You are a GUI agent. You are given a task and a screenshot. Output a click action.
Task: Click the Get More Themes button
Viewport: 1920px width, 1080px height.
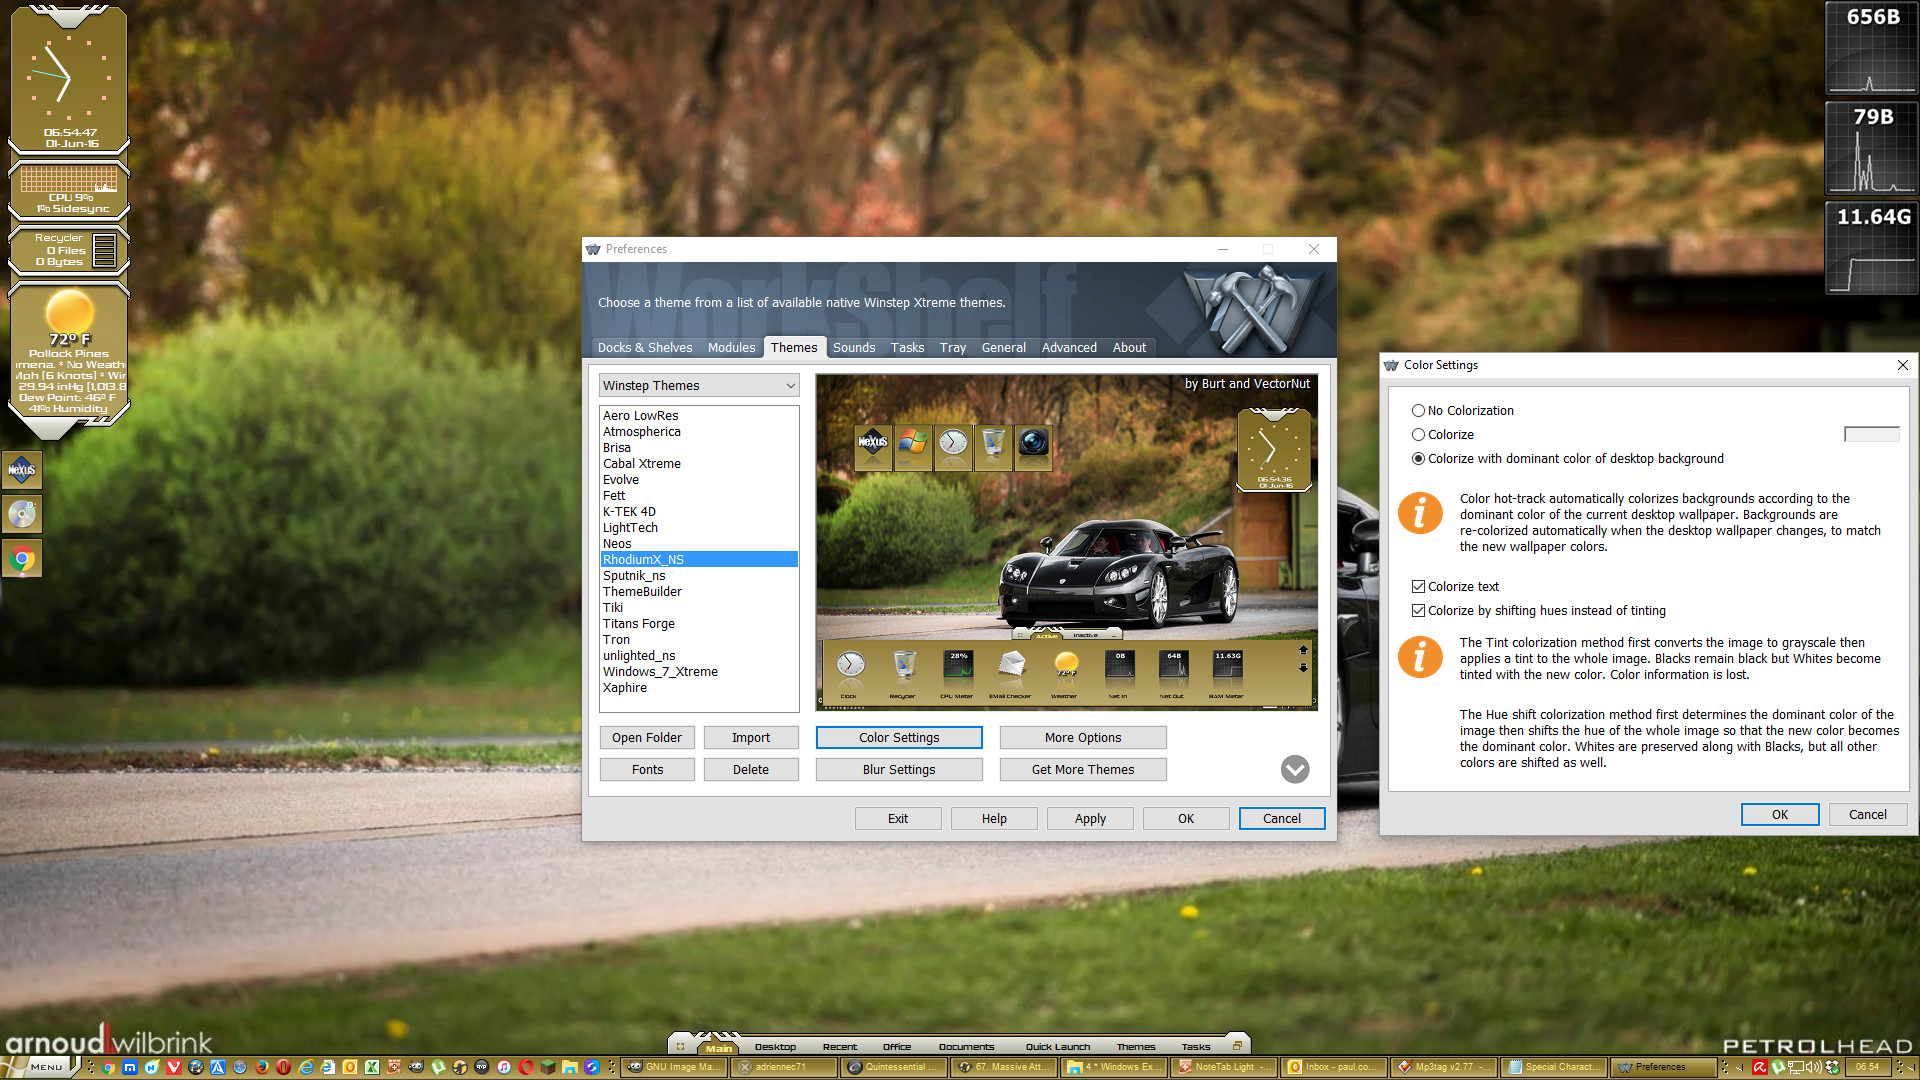1082,770
